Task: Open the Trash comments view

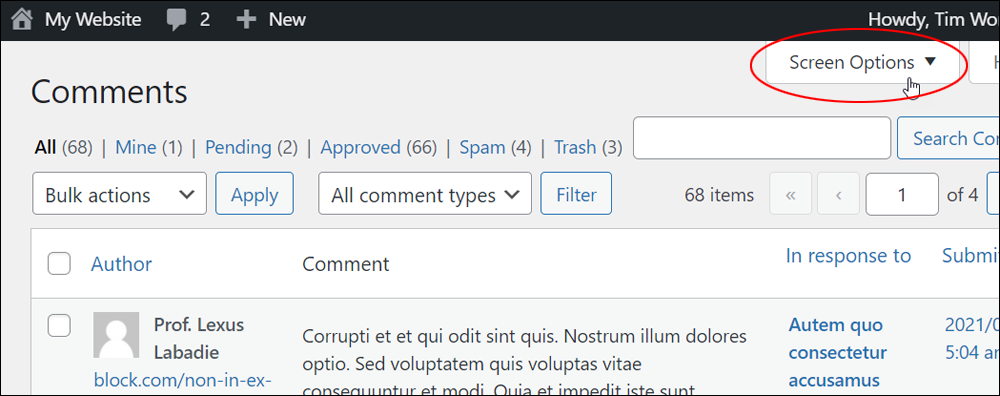Action: pyautogui.click(x=575, y=147)
